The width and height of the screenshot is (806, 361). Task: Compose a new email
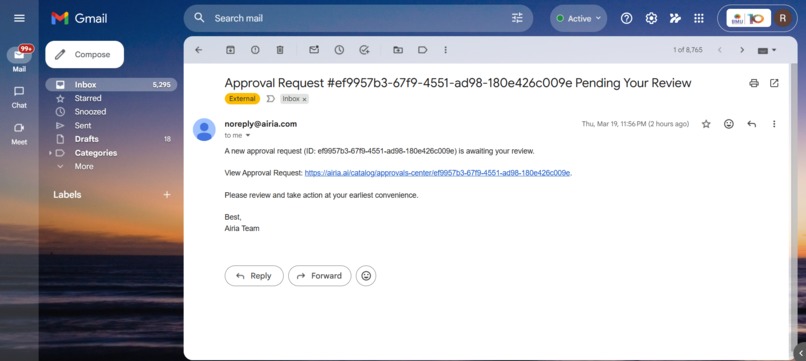(84, 55)
